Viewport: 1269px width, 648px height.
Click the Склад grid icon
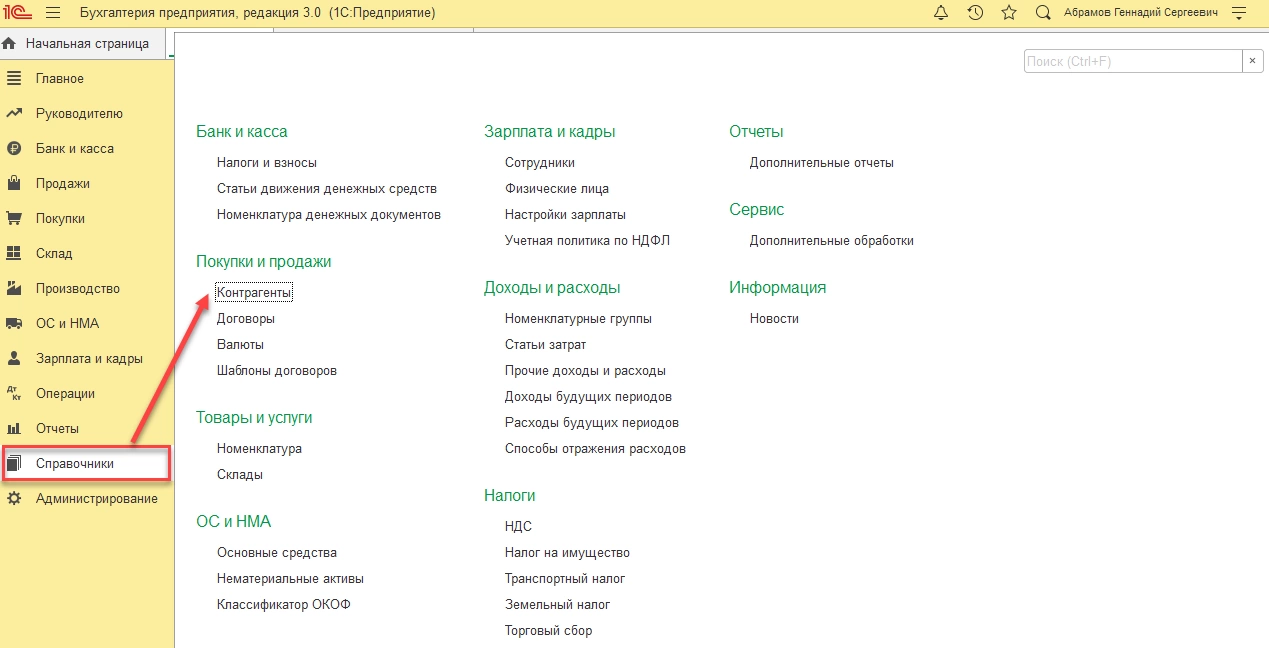tap(14, 254)
